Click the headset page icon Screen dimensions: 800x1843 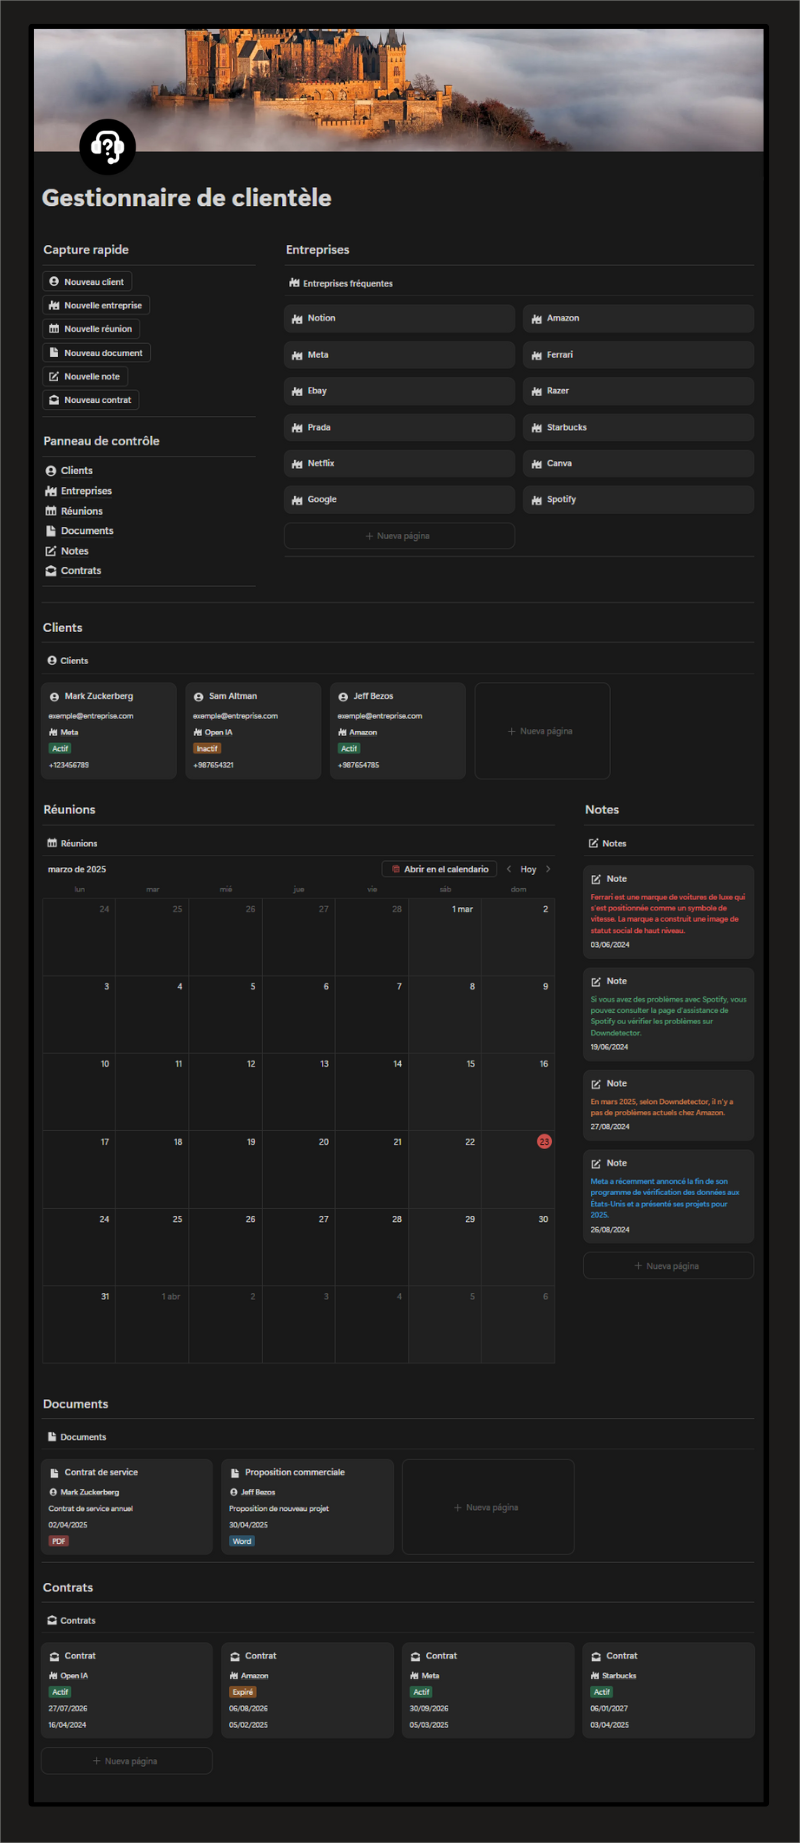point(107,147)
